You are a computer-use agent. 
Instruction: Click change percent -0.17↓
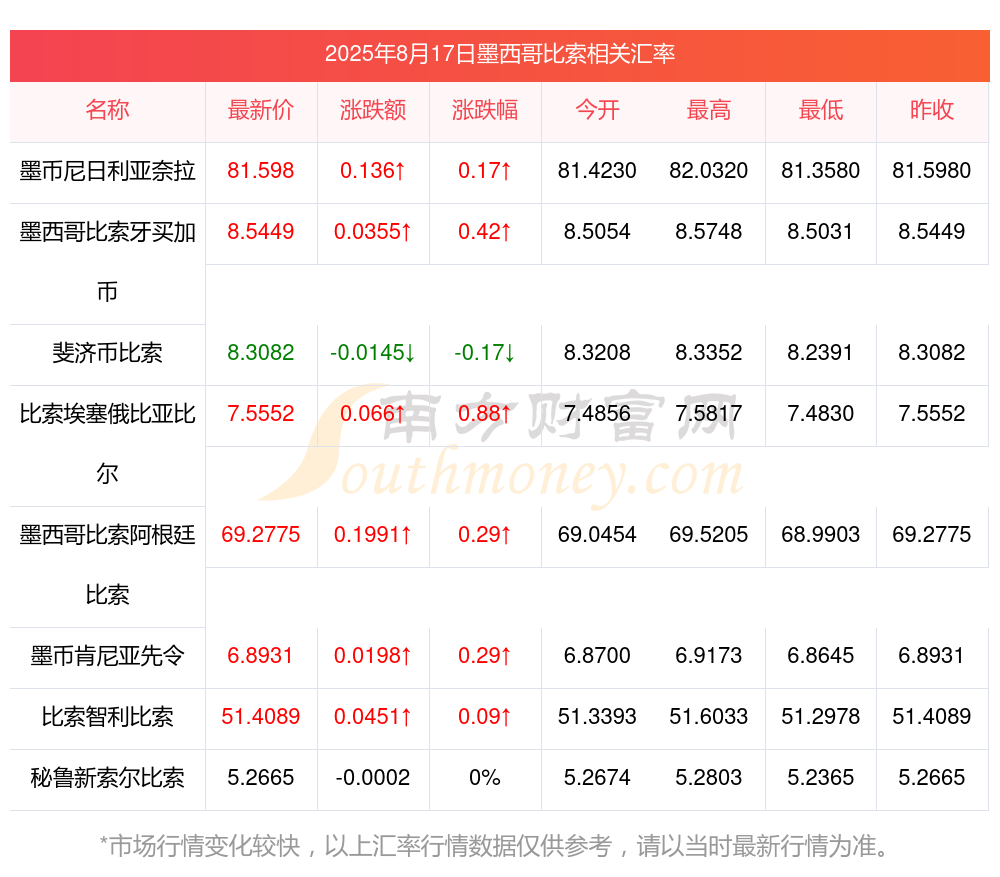pyautogui.click(x=485, y=353)
